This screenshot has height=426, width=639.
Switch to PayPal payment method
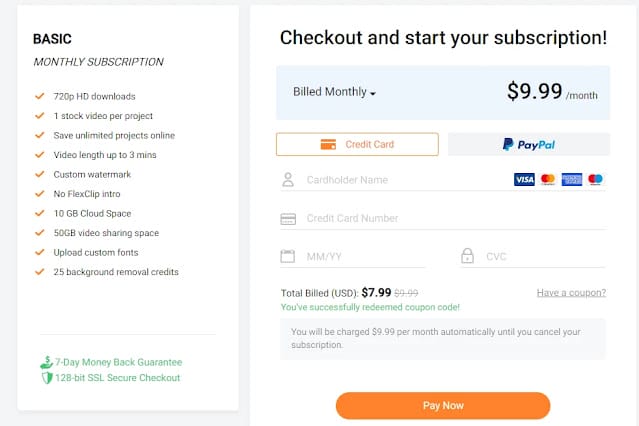(528, 144)
